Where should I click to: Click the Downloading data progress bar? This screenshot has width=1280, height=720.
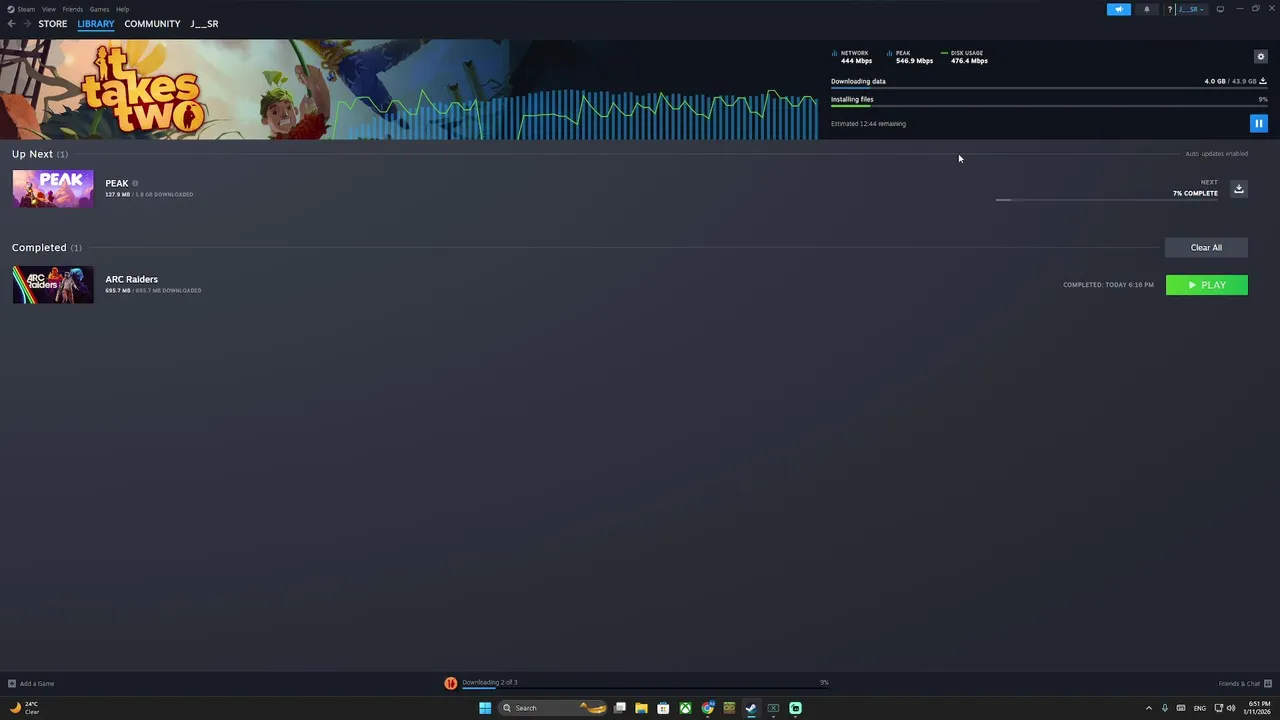pos(1049,88)
